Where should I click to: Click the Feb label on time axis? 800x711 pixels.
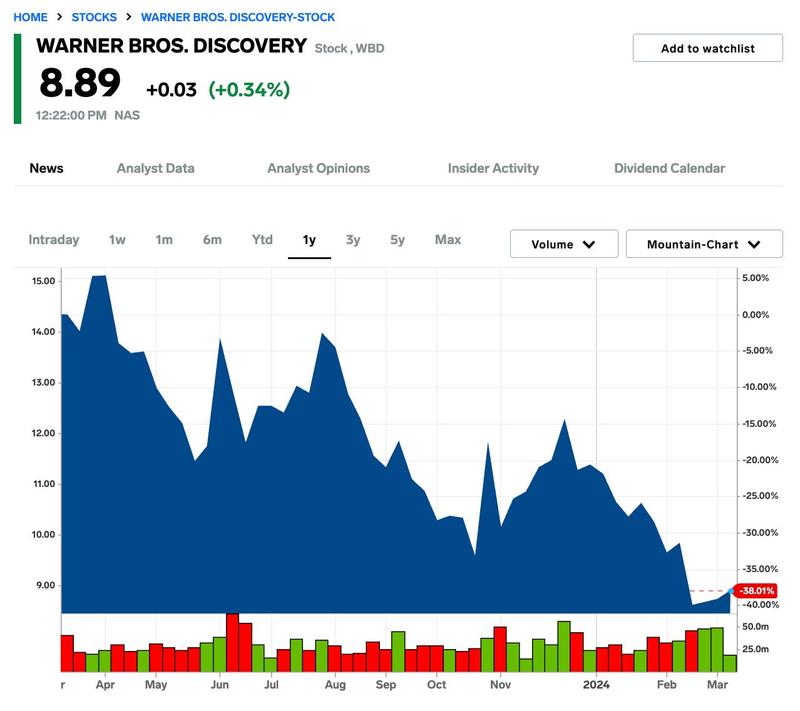666,685
